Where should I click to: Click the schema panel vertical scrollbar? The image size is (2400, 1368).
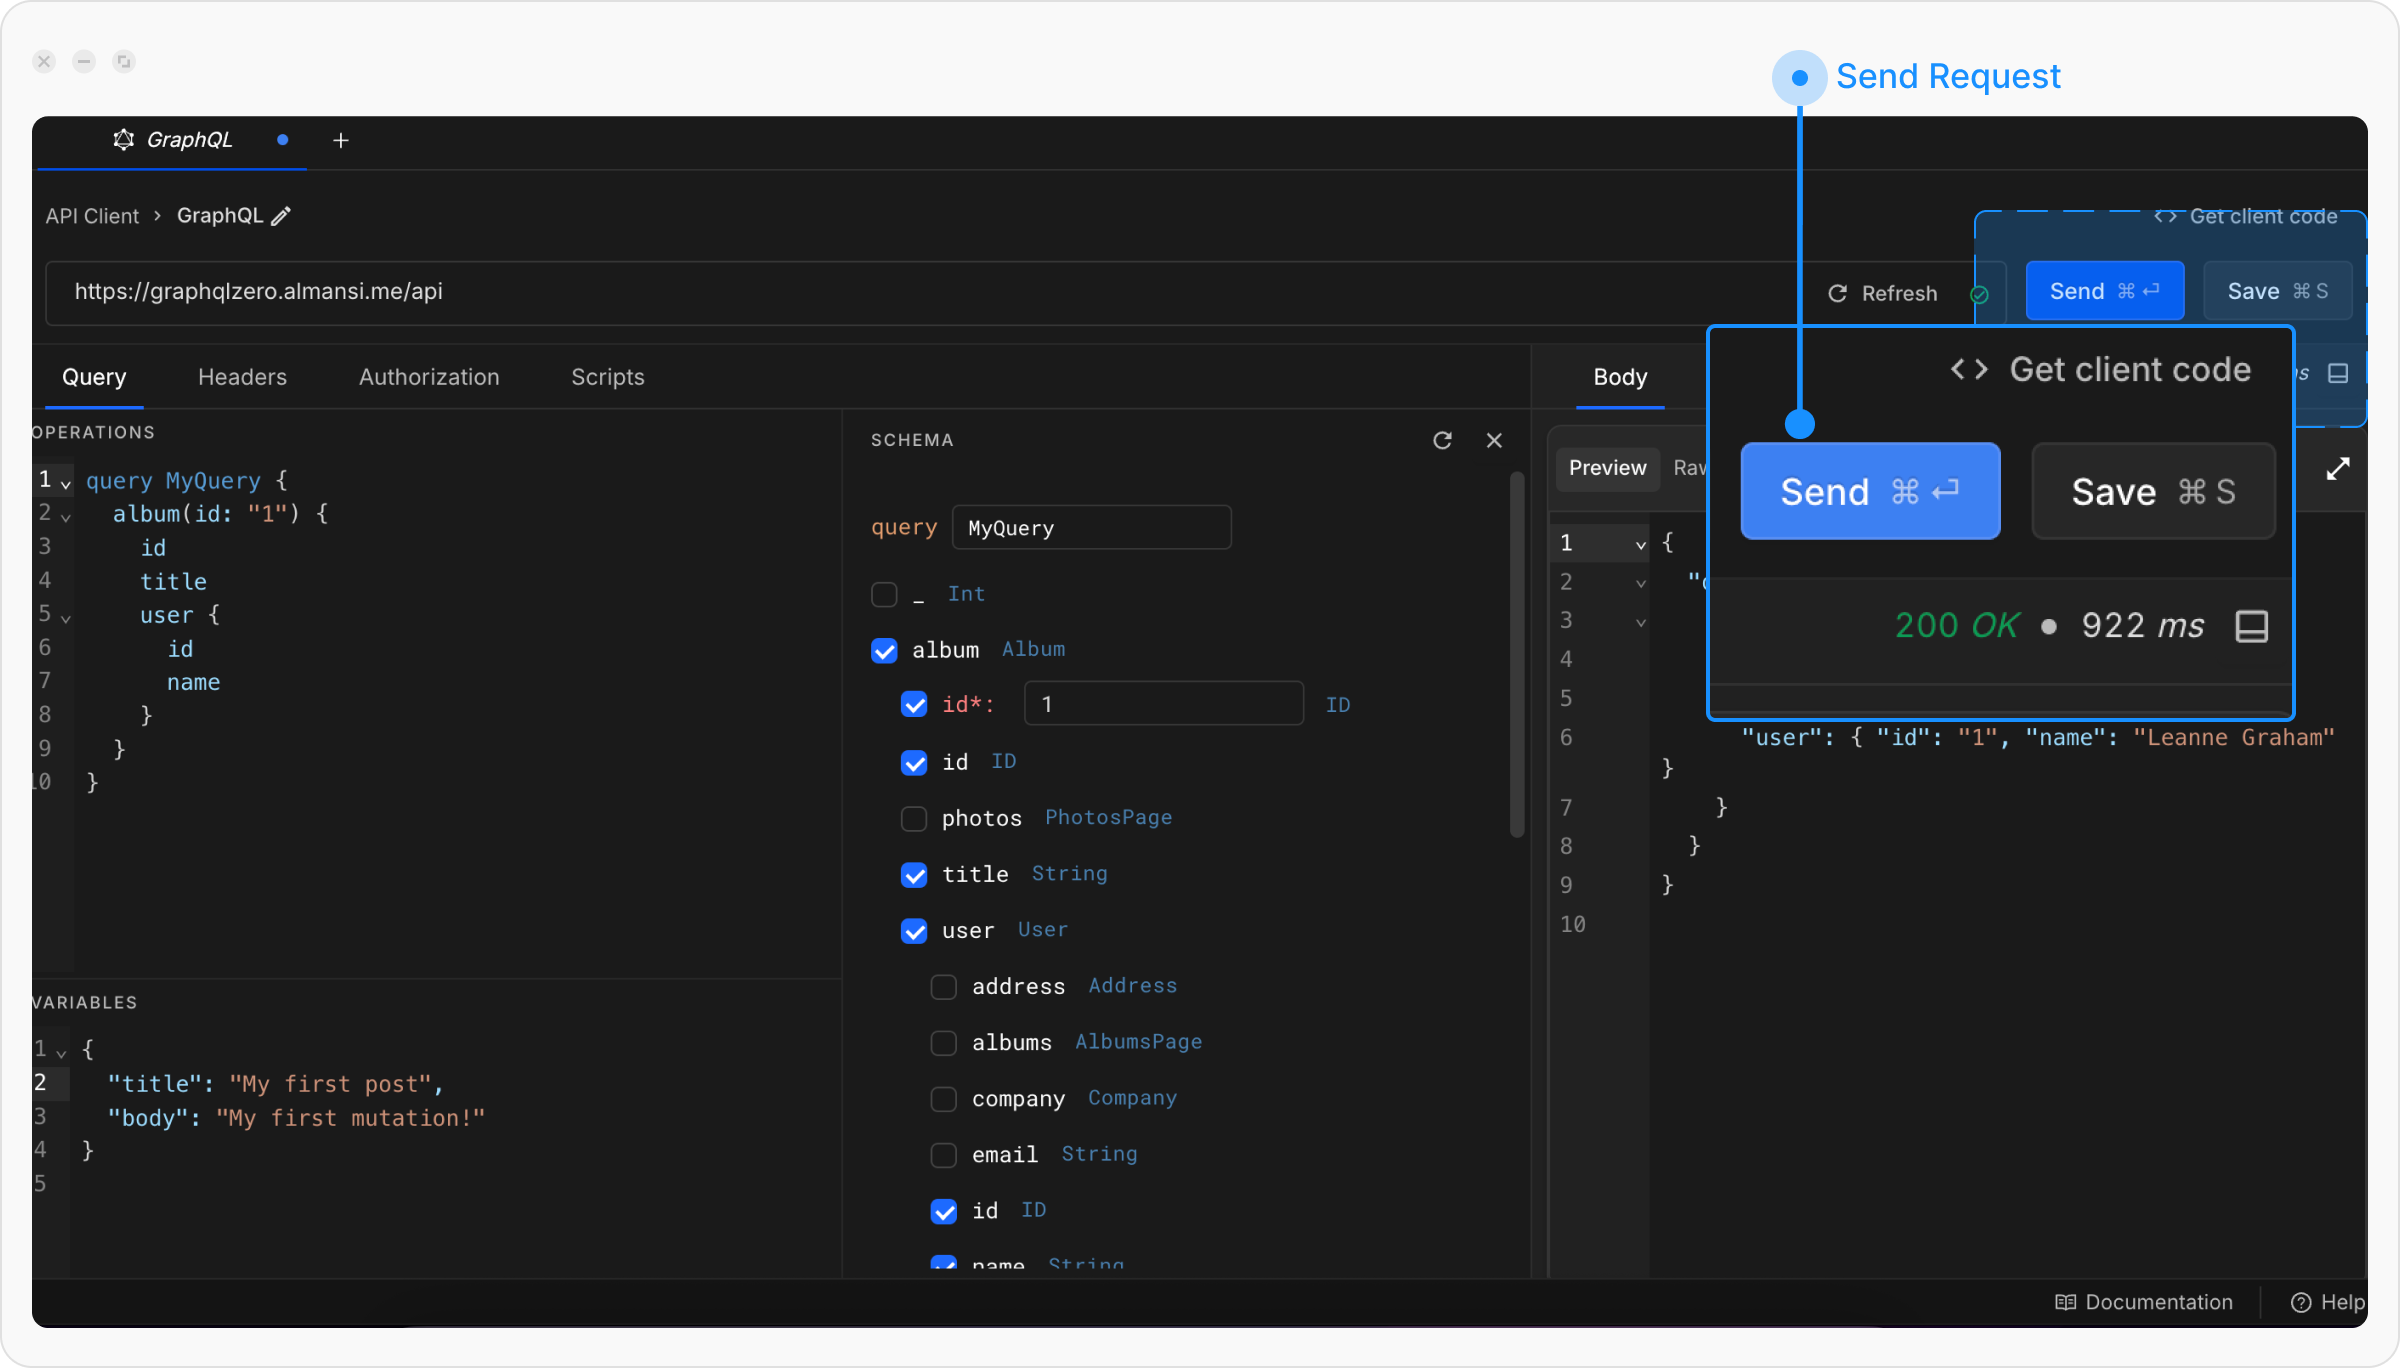point(1516,655)
